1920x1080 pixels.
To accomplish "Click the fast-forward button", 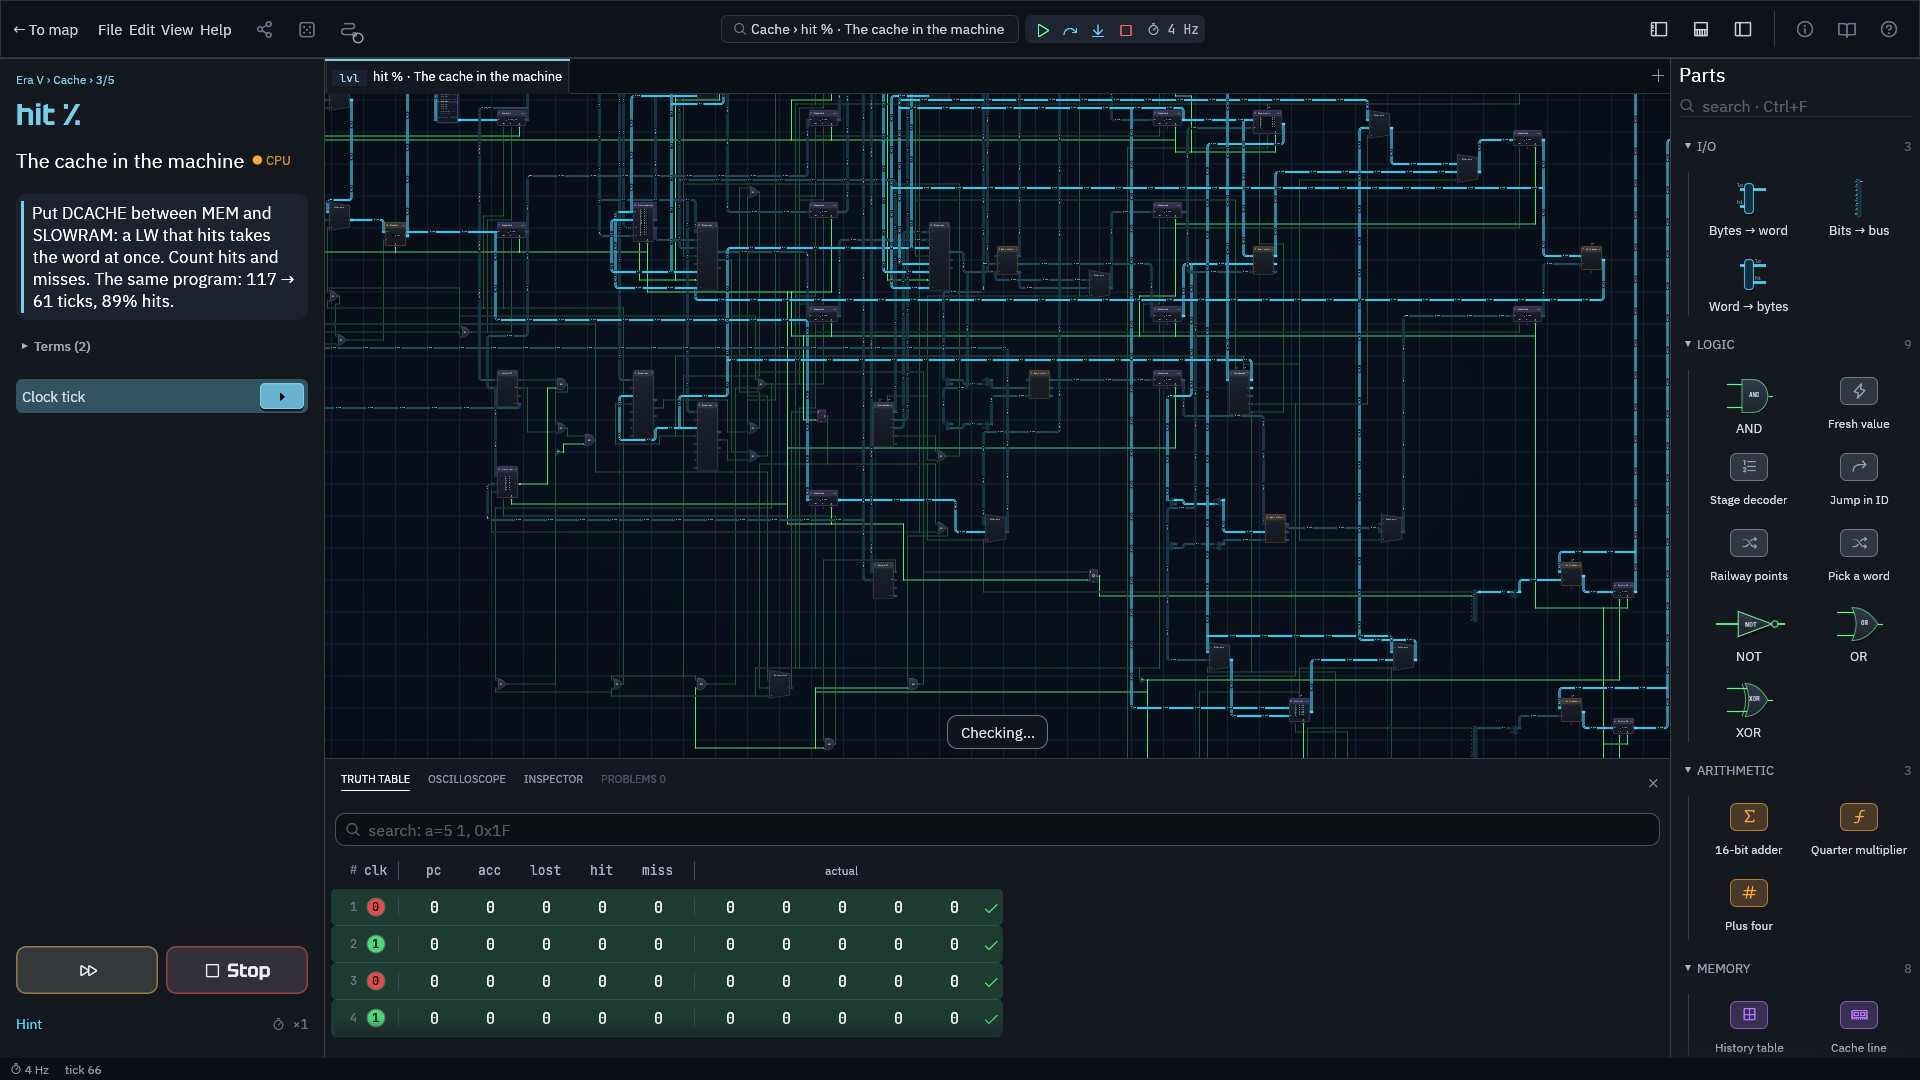I will [x=87, y=970].
